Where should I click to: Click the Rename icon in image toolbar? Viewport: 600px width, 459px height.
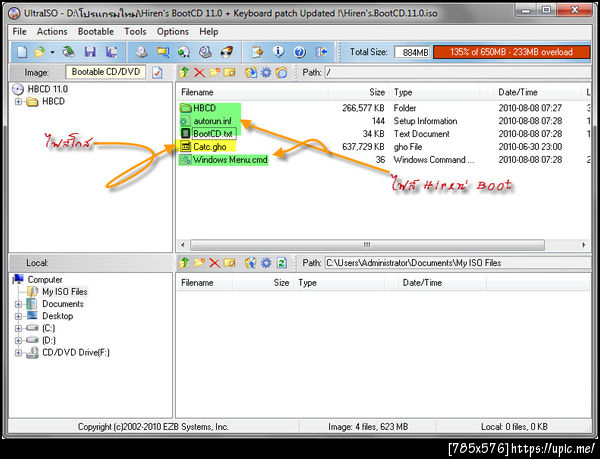point(229,72)
